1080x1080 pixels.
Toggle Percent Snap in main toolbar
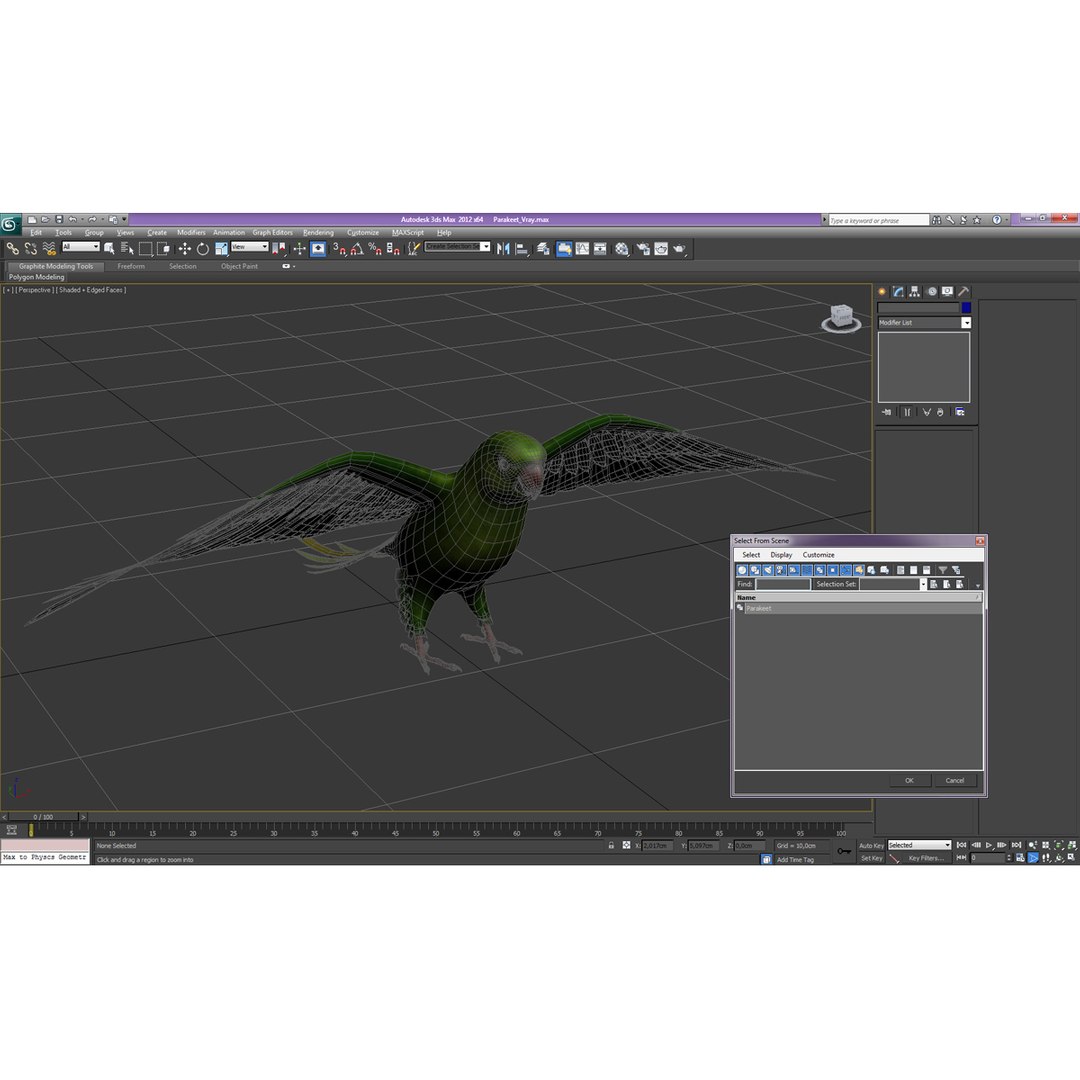(375, 249)
